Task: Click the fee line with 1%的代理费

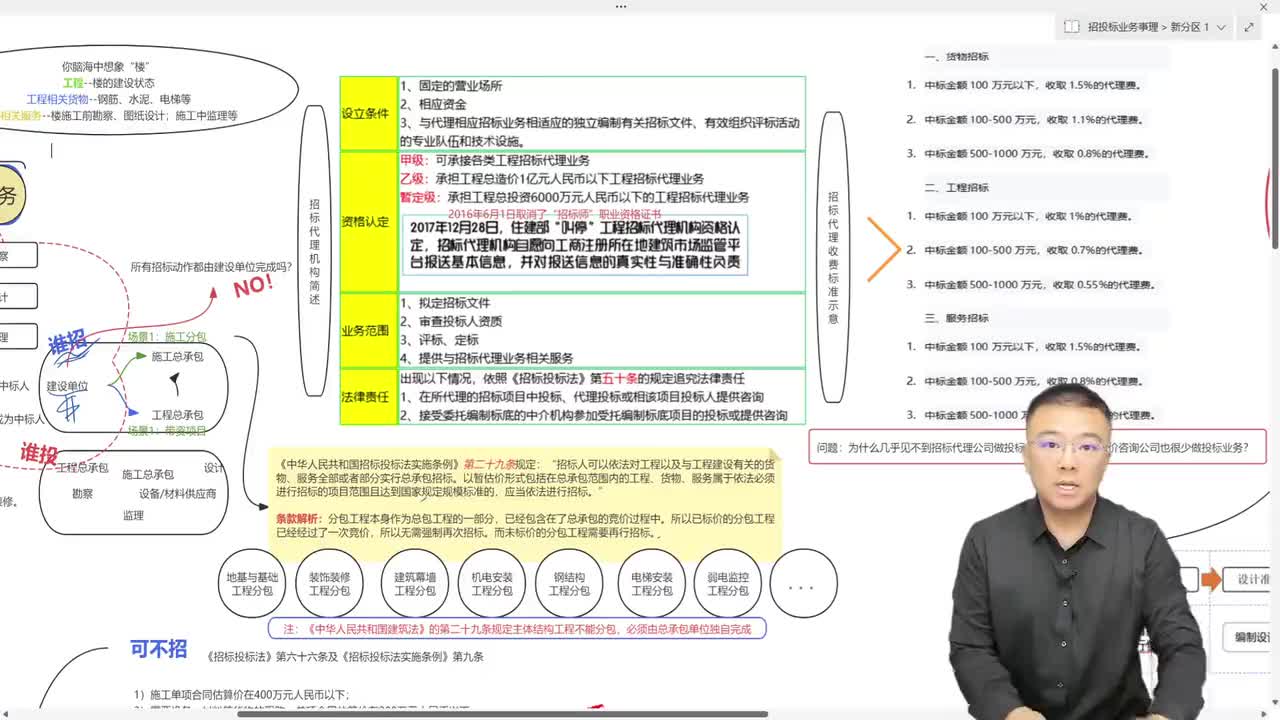Action: 1018,216
